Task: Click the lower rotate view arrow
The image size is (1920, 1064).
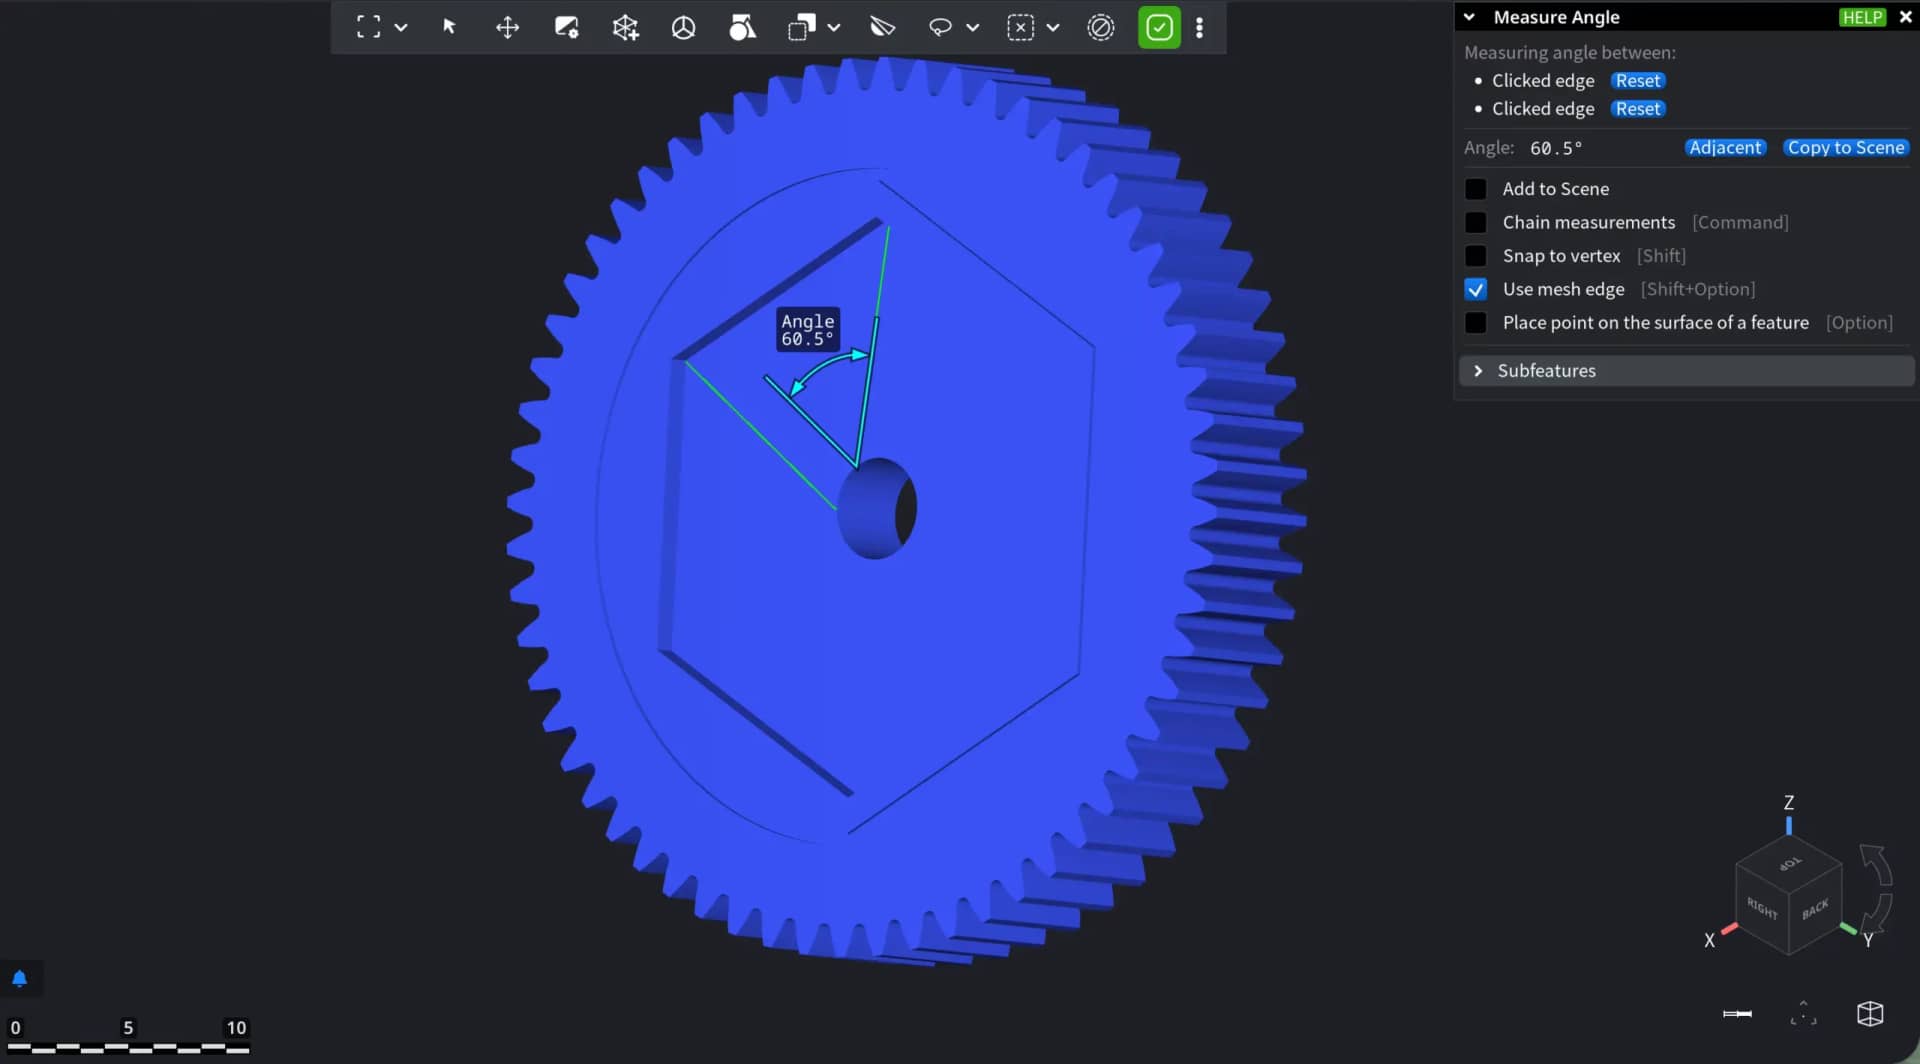Action: [x=1877, y=914]
